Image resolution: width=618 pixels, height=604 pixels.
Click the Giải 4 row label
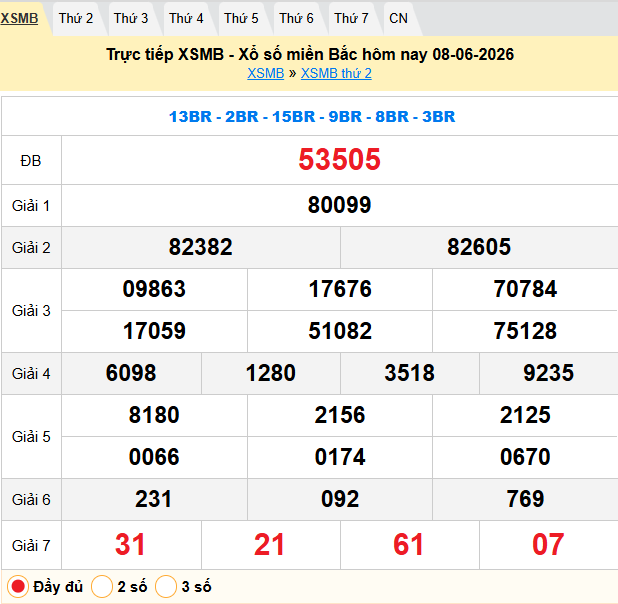pos(31,374)
